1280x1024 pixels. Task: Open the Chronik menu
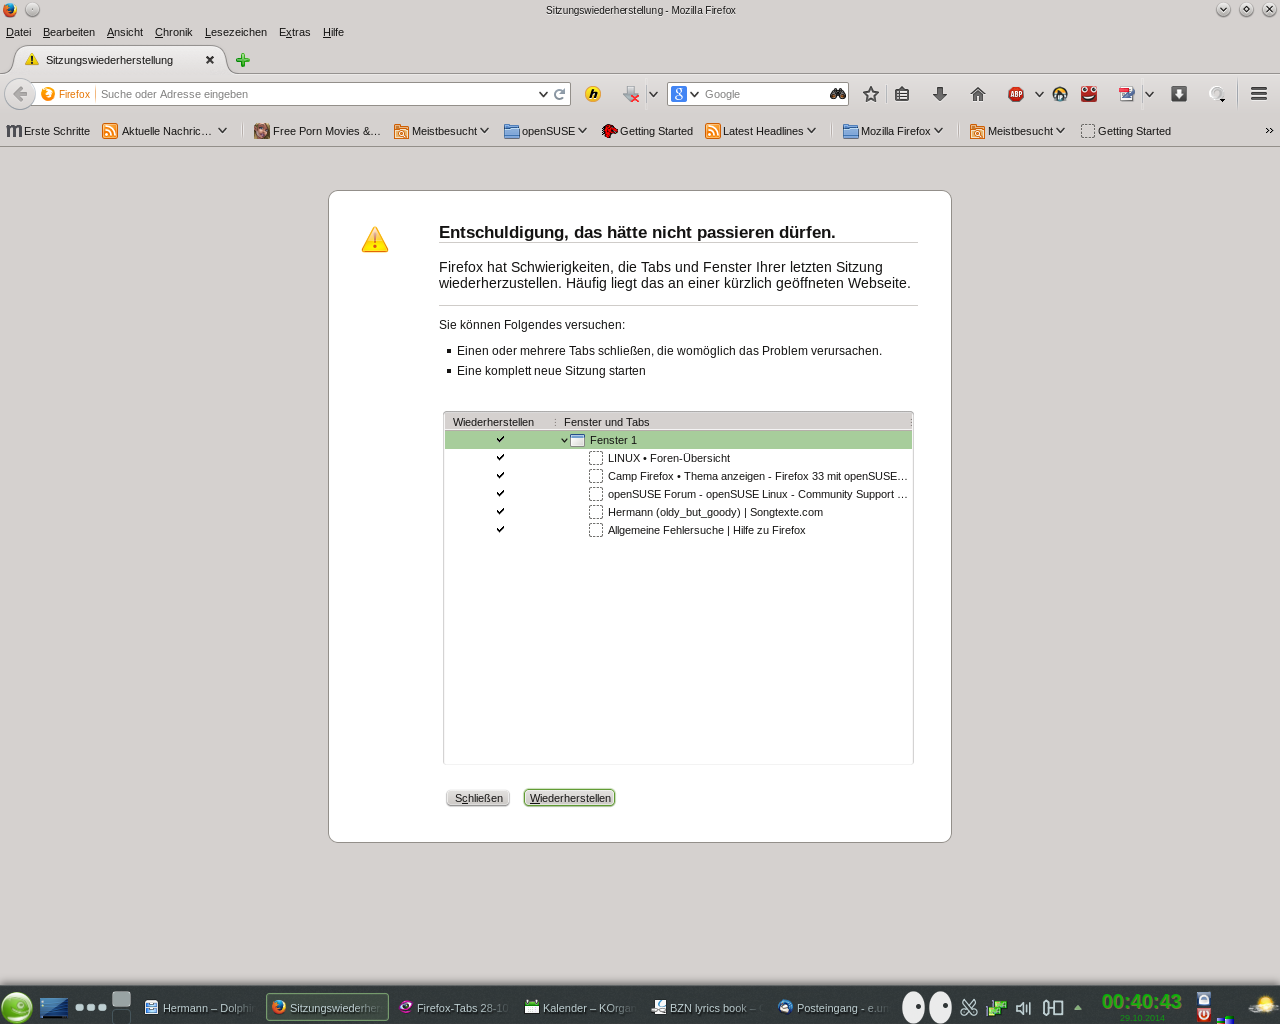tap(173, 32)
